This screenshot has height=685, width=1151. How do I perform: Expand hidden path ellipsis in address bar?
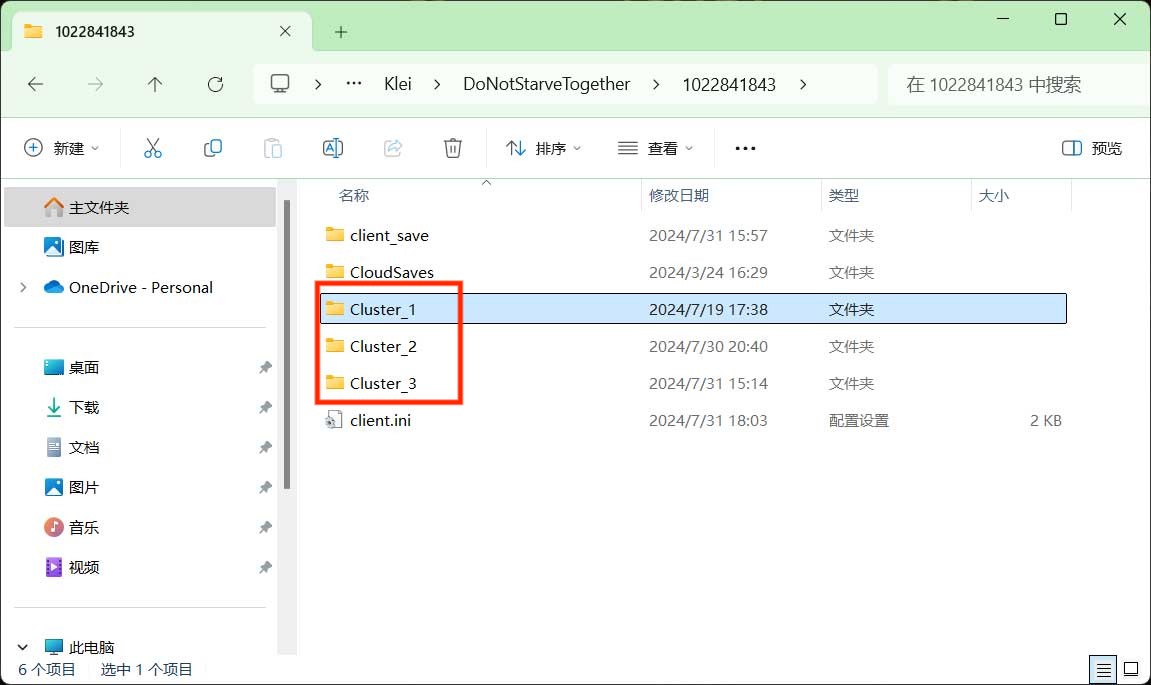click(354, 84)
